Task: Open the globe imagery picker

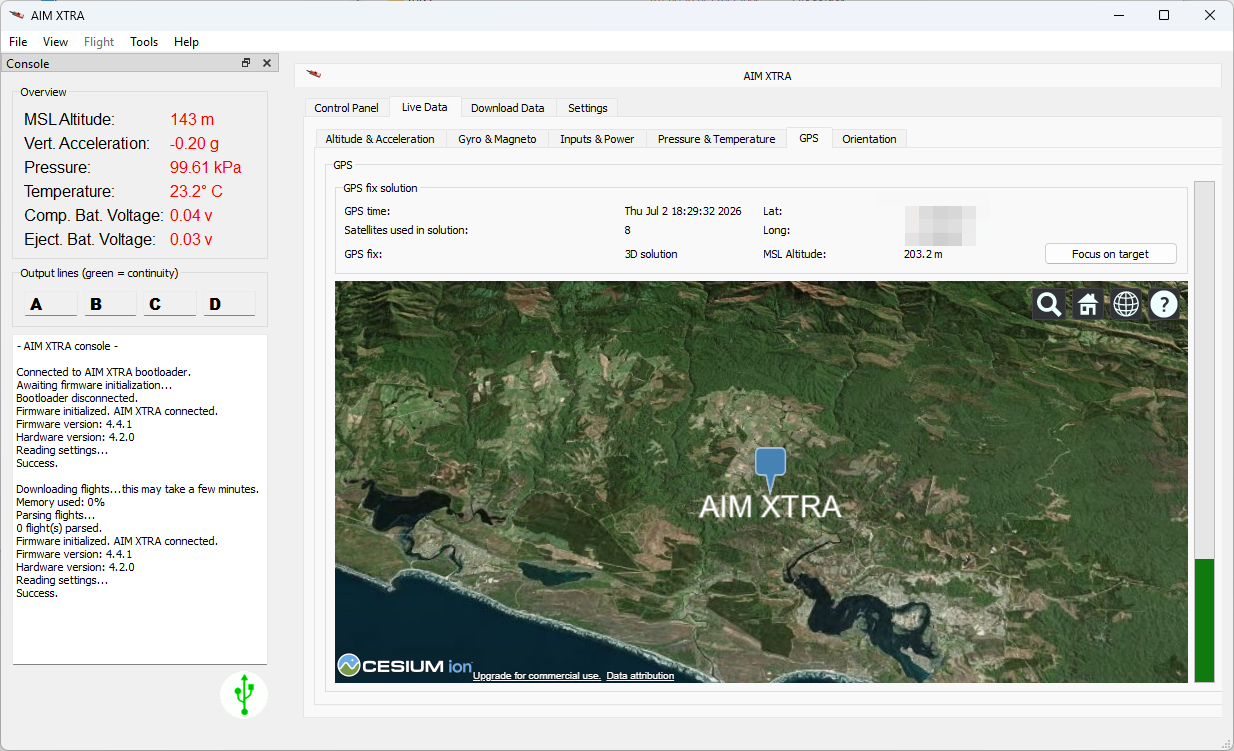Action: pos(1126,304)
